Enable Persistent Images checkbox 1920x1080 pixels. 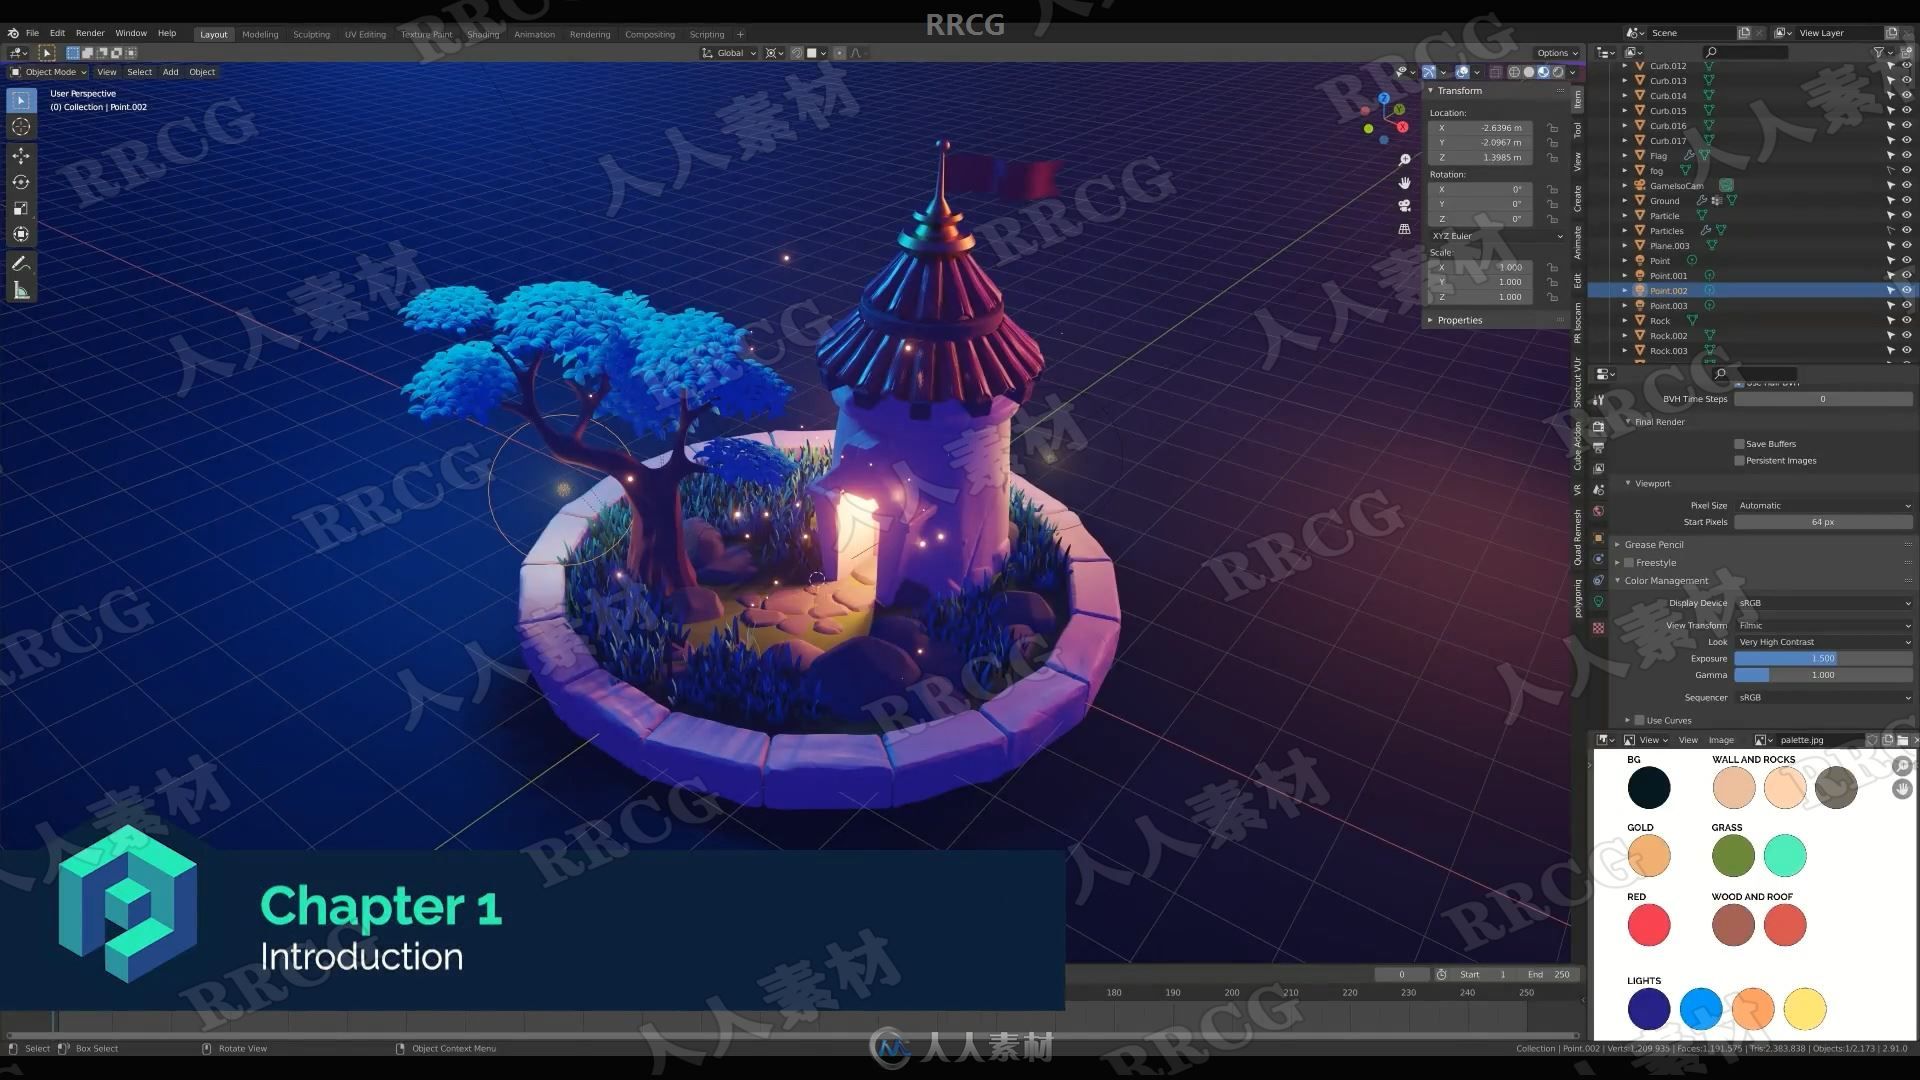(1737, 459)
